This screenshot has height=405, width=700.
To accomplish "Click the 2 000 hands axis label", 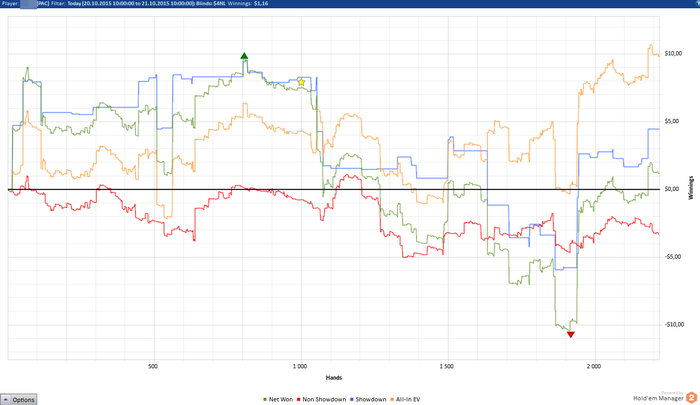I will tap(594, 367).
